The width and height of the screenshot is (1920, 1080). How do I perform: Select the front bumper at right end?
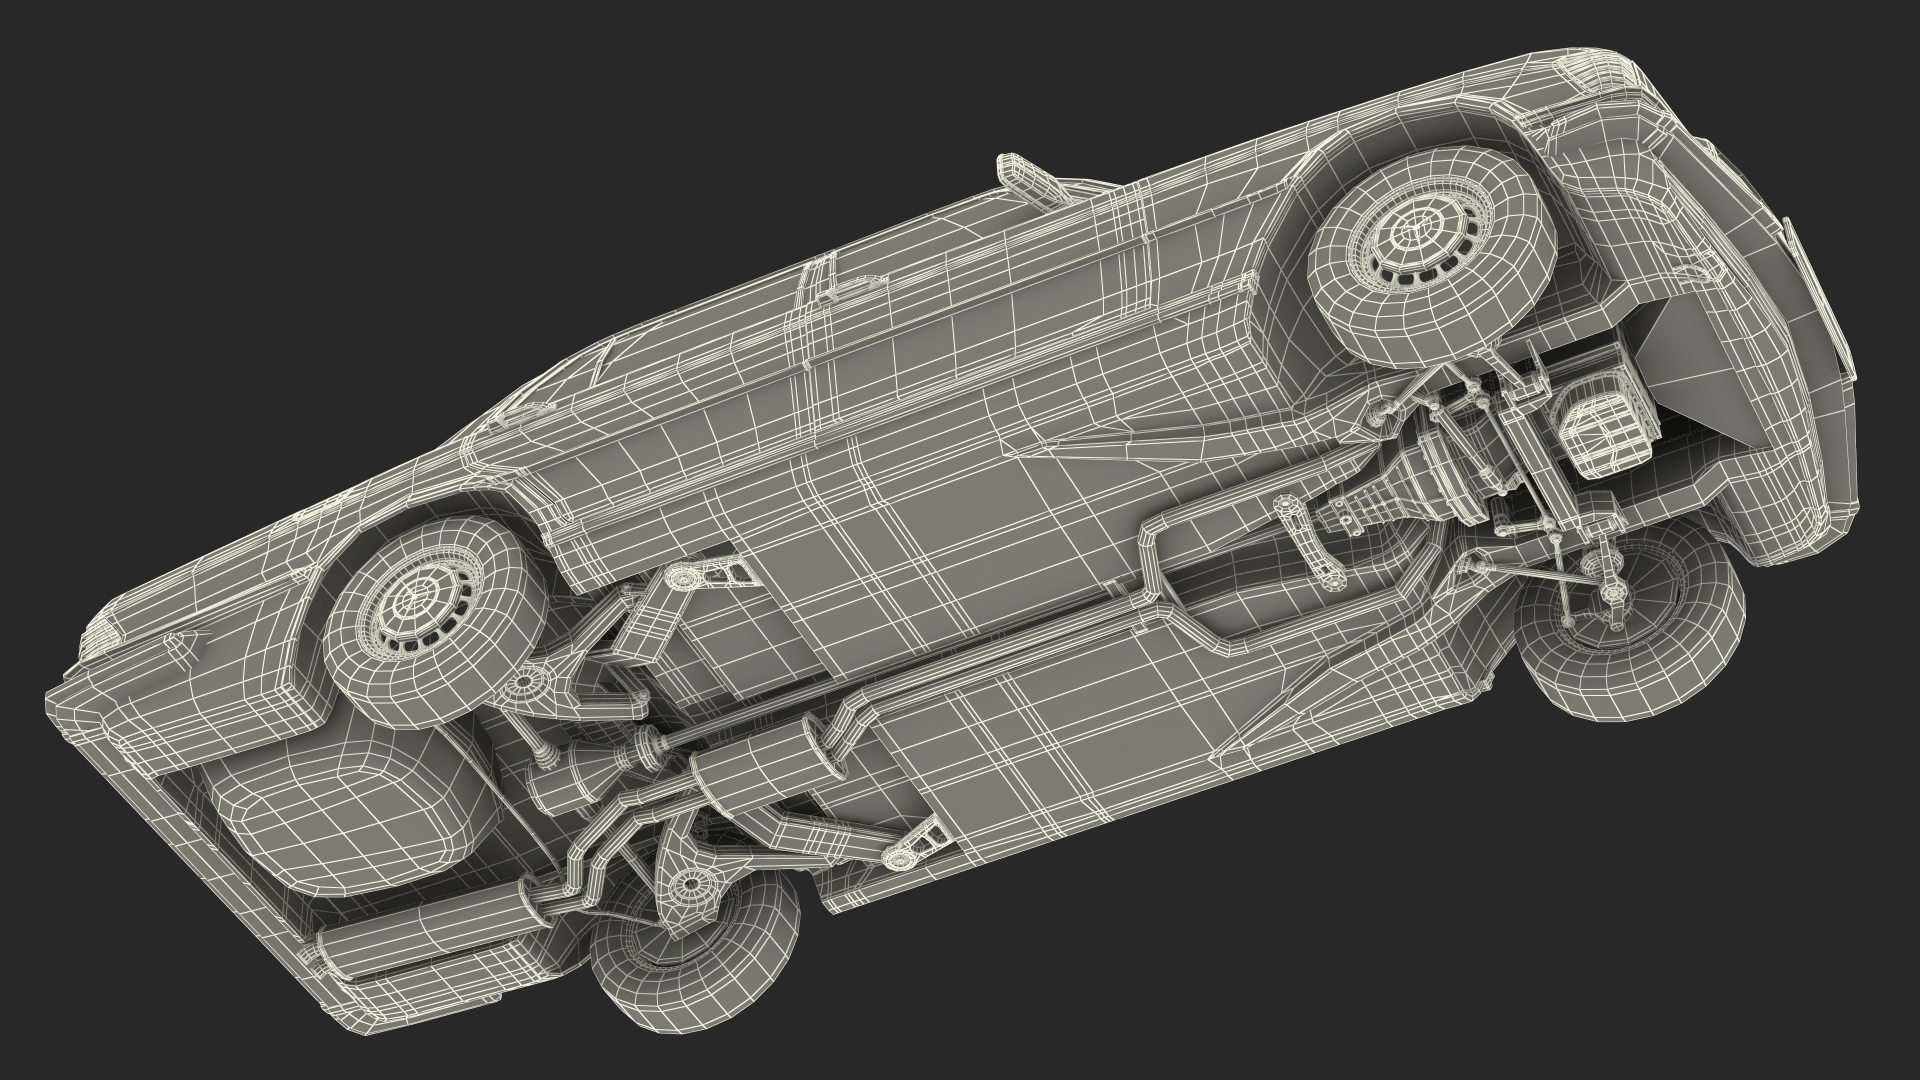tap(1800, 300)
